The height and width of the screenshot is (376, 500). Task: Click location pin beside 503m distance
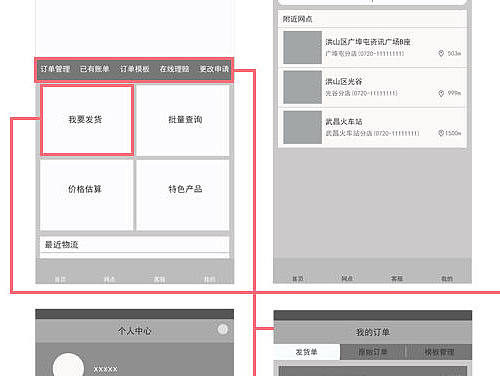pos(441,53)
